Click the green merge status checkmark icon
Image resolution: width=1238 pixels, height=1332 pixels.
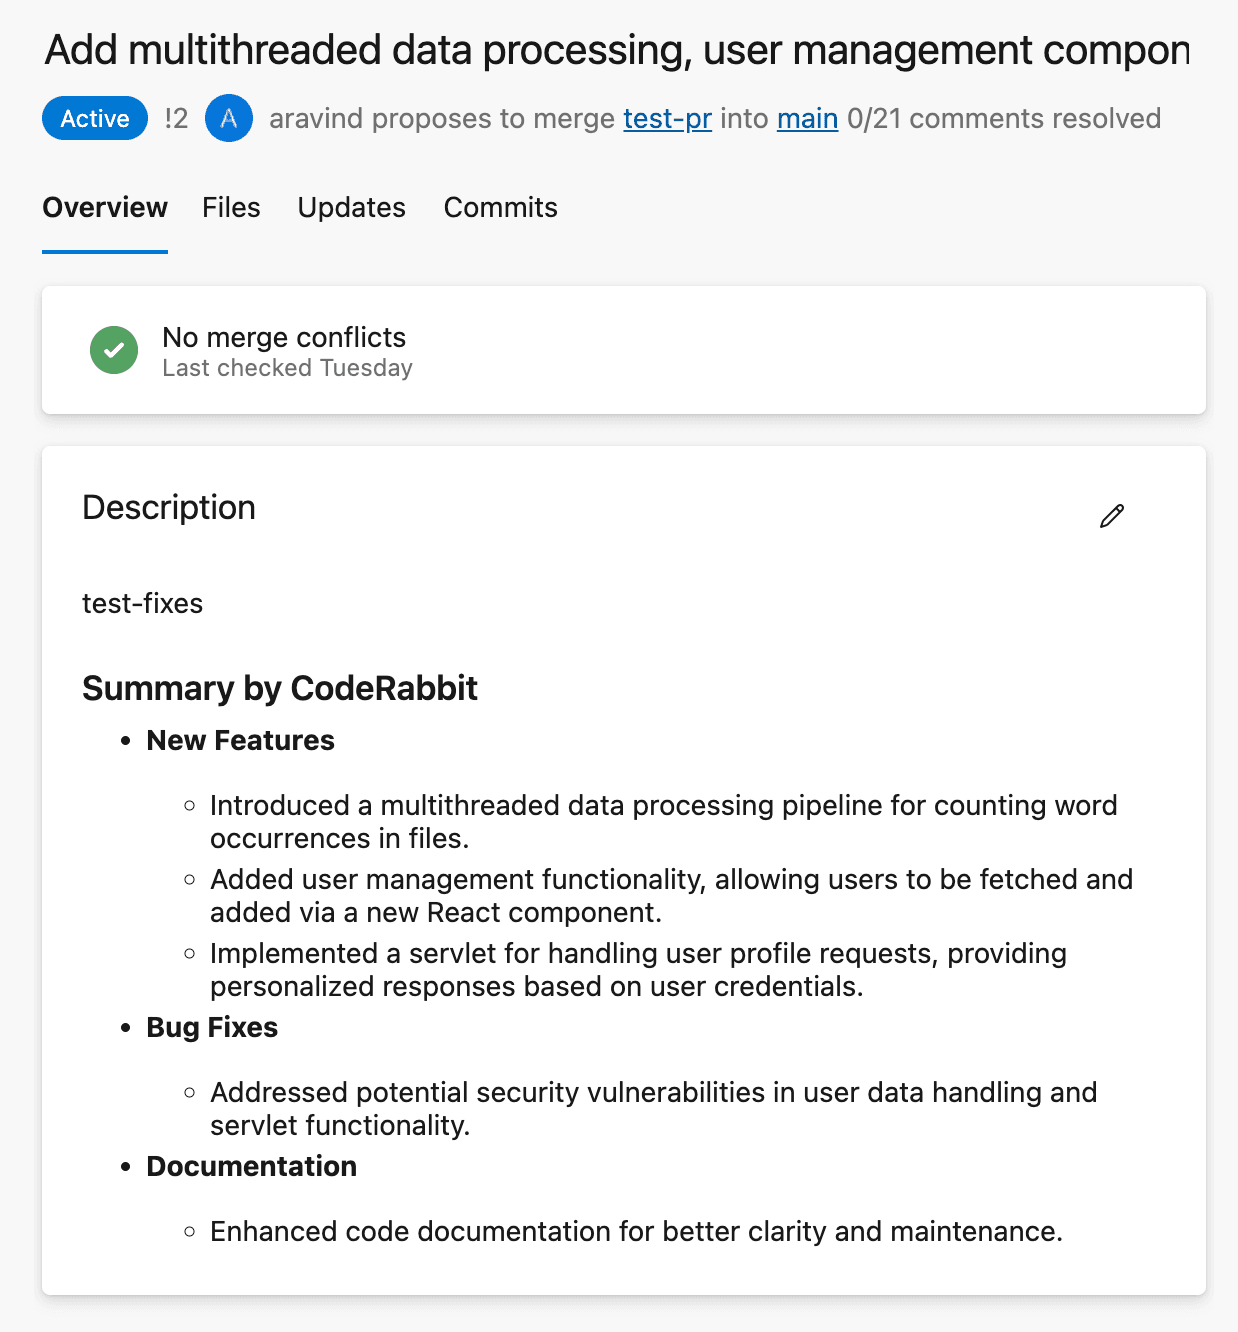114,351
